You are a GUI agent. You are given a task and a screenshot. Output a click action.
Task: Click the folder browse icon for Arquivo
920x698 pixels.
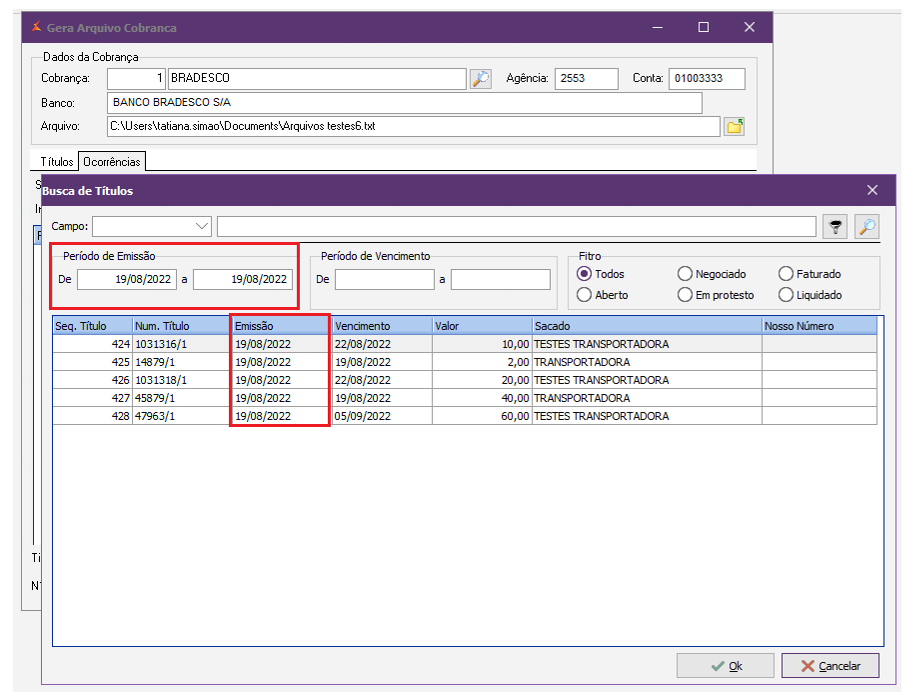pos(735,127)
